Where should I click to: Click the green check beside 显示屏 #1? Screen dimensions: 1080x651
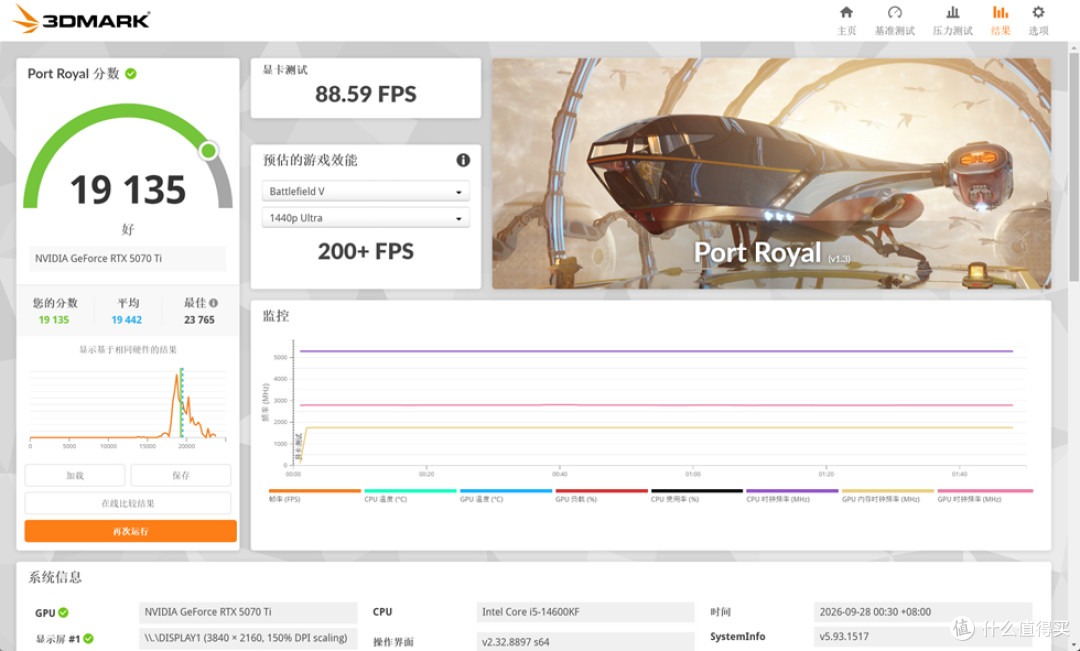pos(89,639)
